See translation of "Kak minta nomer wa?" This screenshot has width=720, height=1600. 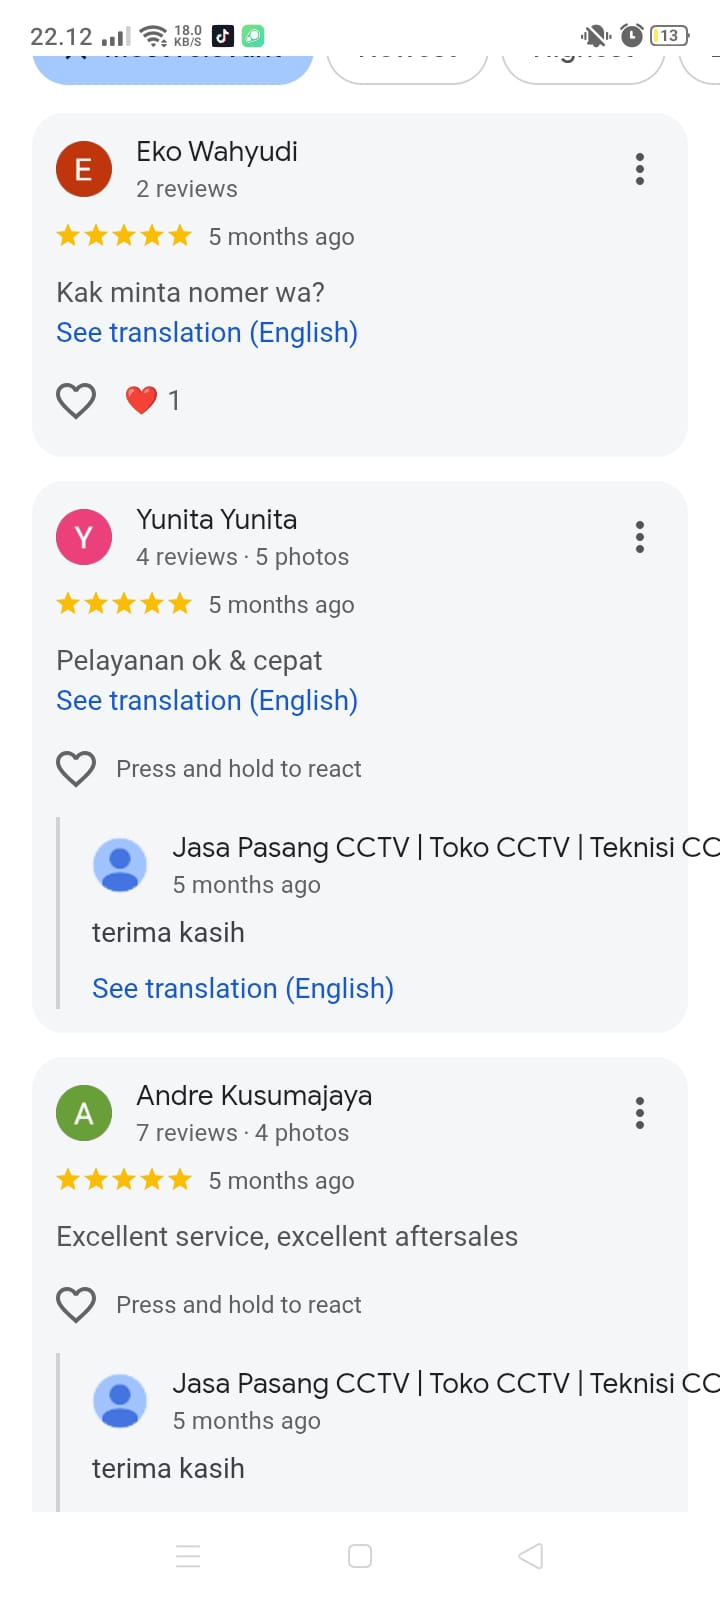(207, 333)
